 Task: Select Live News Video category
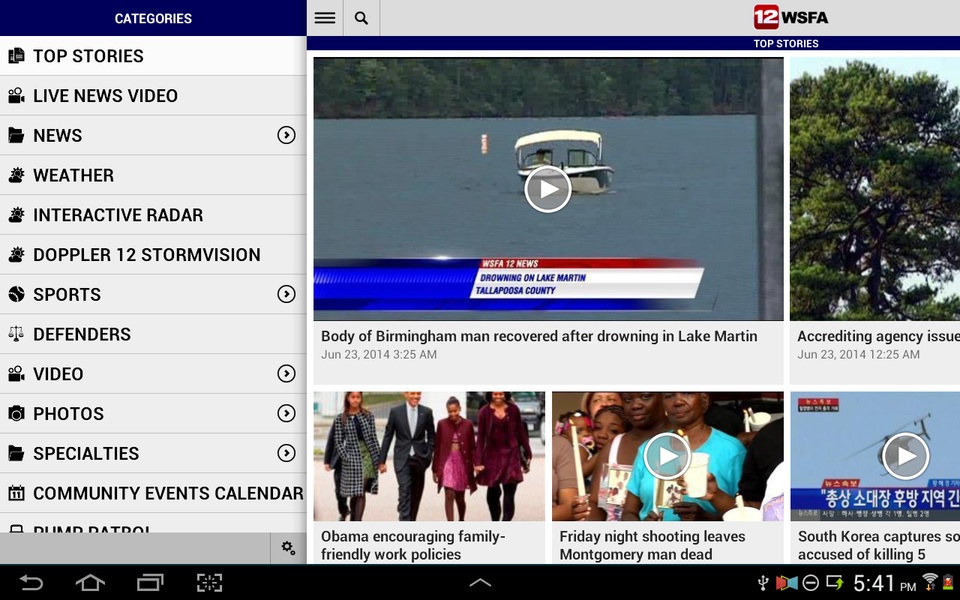[153, 96]
